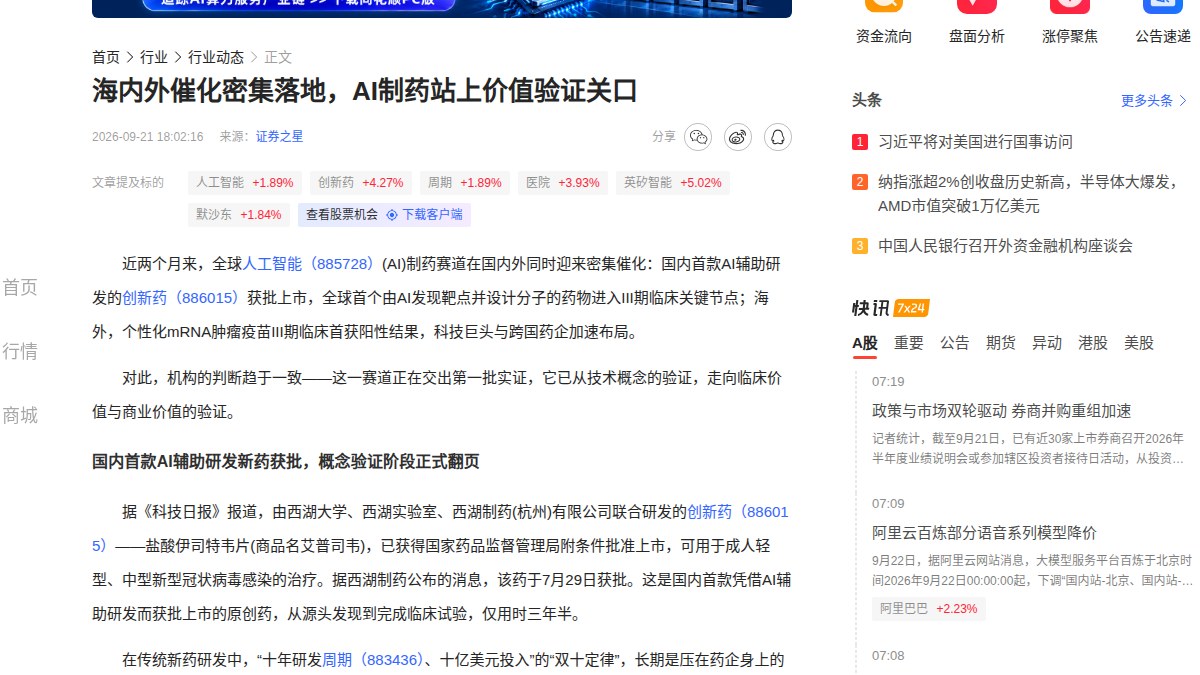Click the 默沙东 +1.84% stock tag

coord(239,214)
